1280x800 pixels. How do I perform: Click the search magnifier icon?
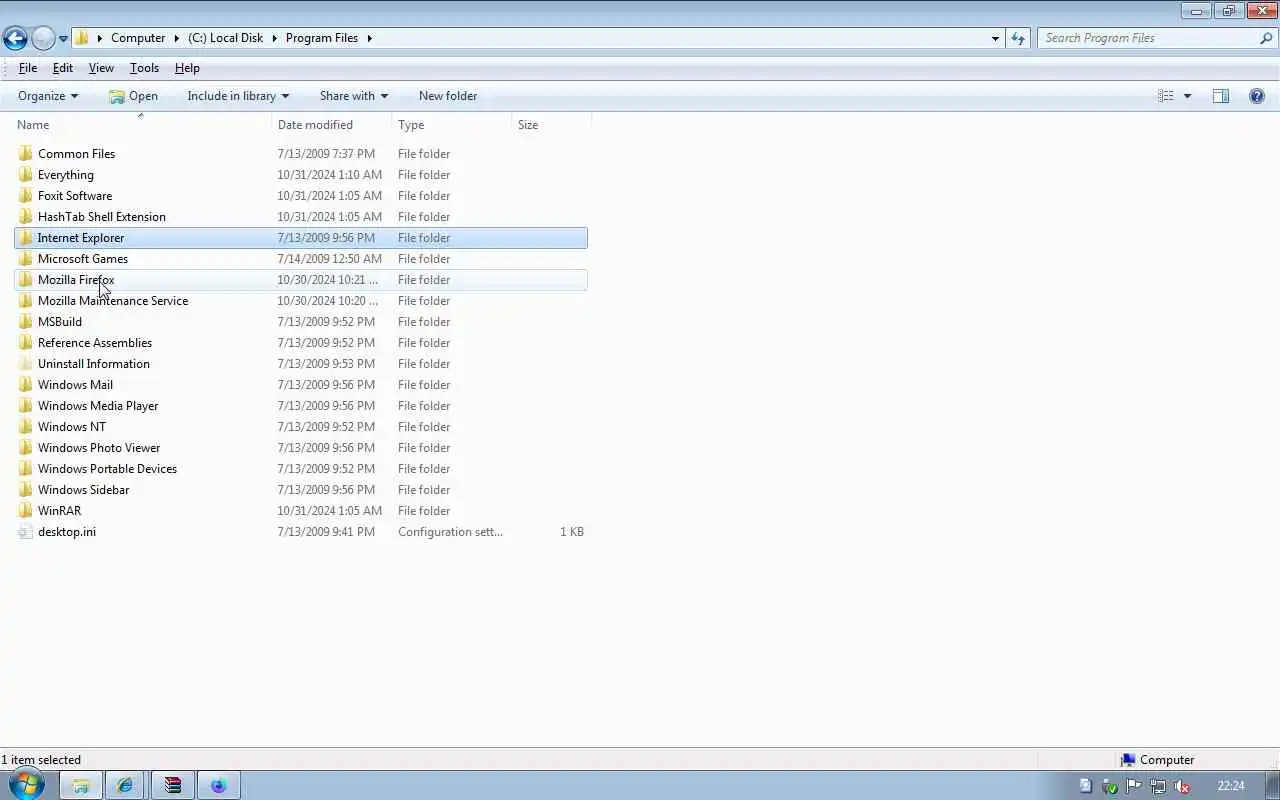[1267, 38]
